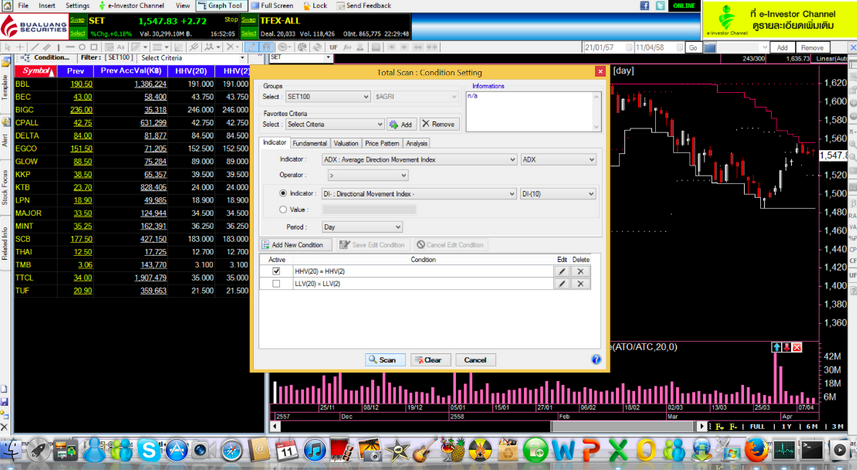Image resolution: width=857 pixels, height=470 pixels.
Task: Open App Store from the dock
Action: coord(177,451)
